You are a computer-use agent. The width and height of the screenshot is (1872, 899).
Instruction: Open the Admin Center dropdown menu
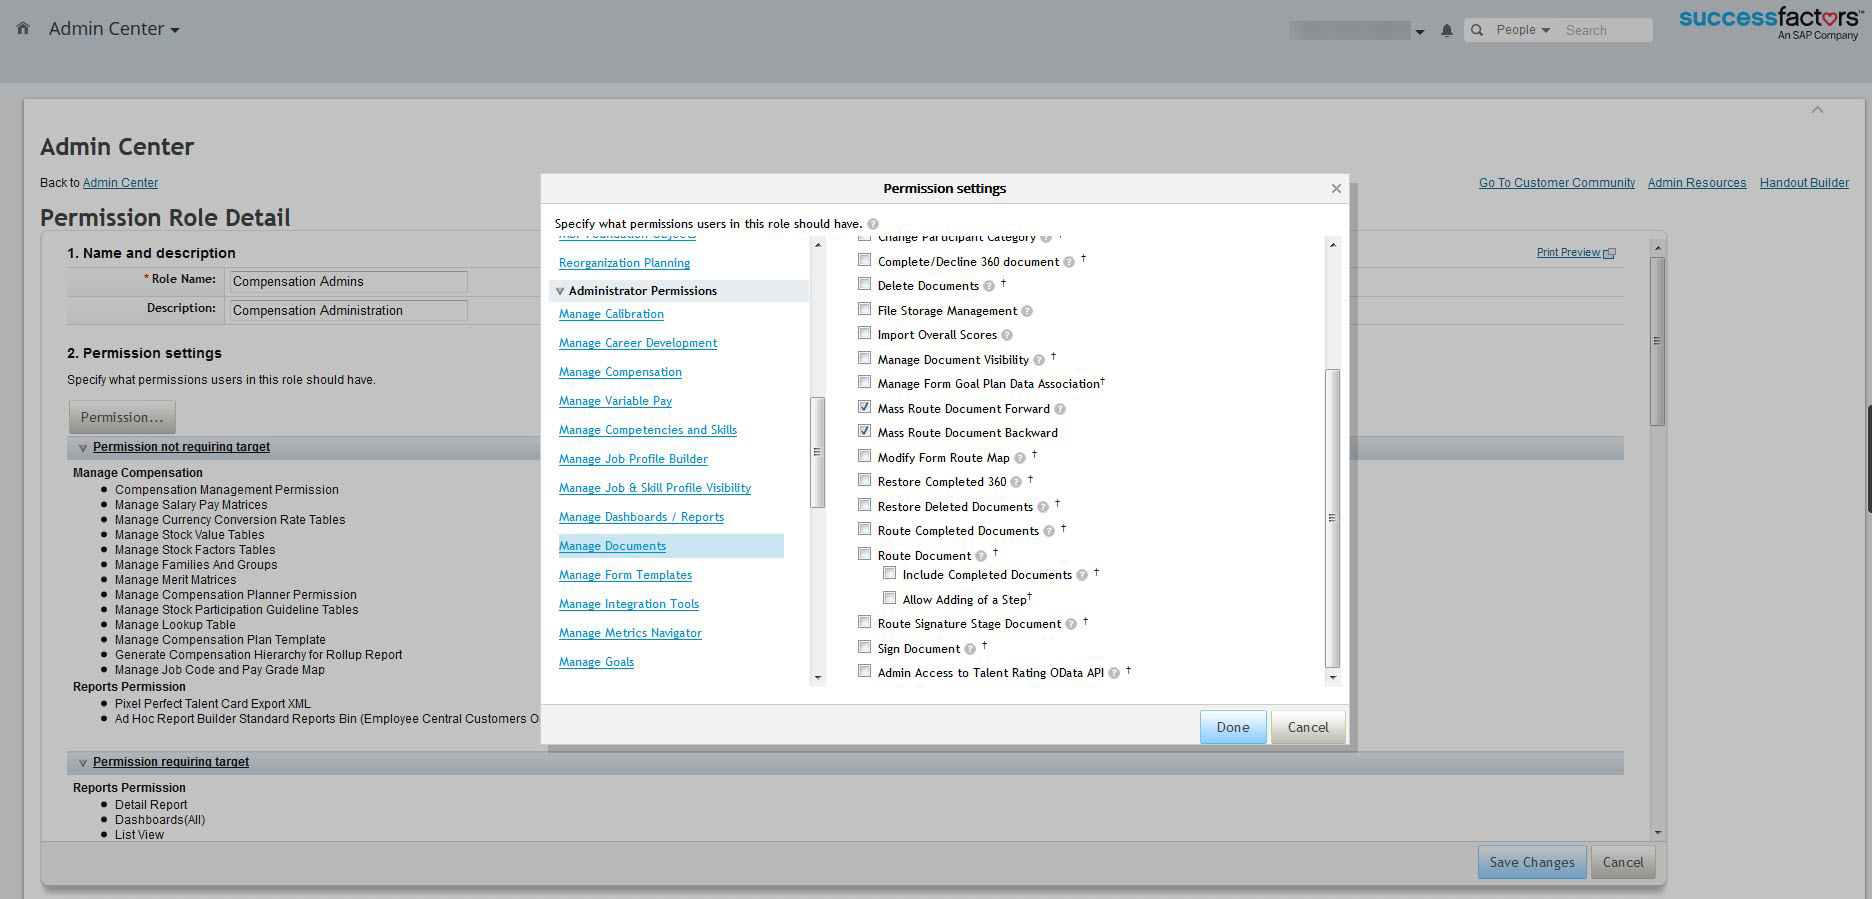(114, 29)
